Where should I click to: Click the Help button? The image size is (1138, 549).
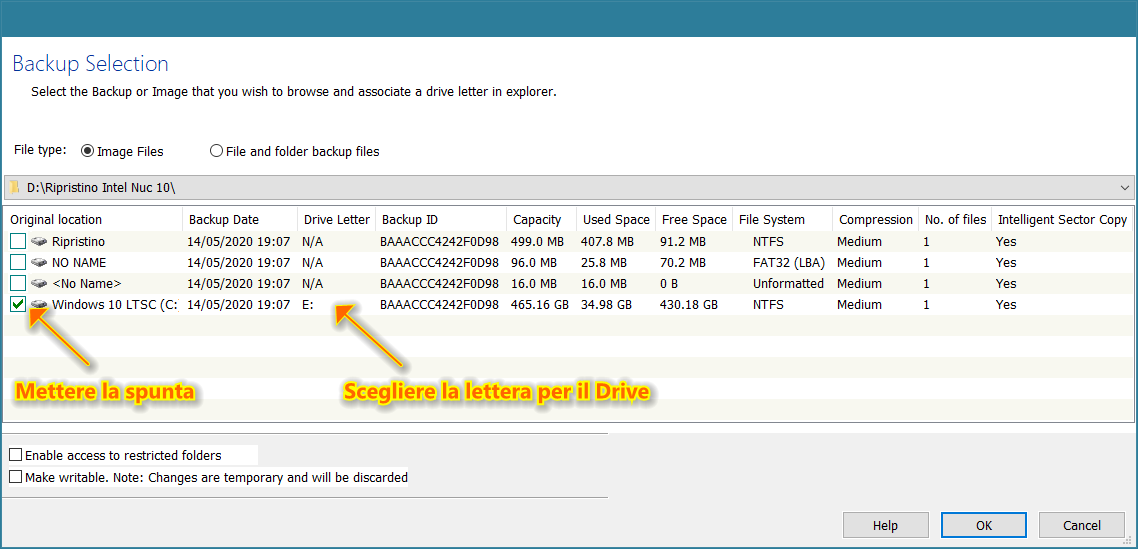pyautogui.click(x=885, y=525)
